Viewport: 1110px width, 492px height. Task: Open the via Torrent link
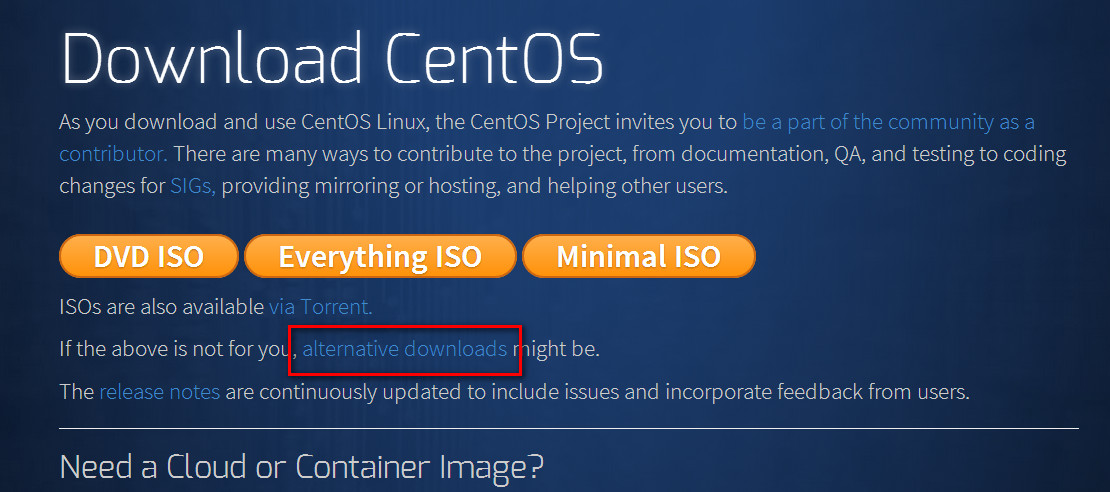pos(321,307)
